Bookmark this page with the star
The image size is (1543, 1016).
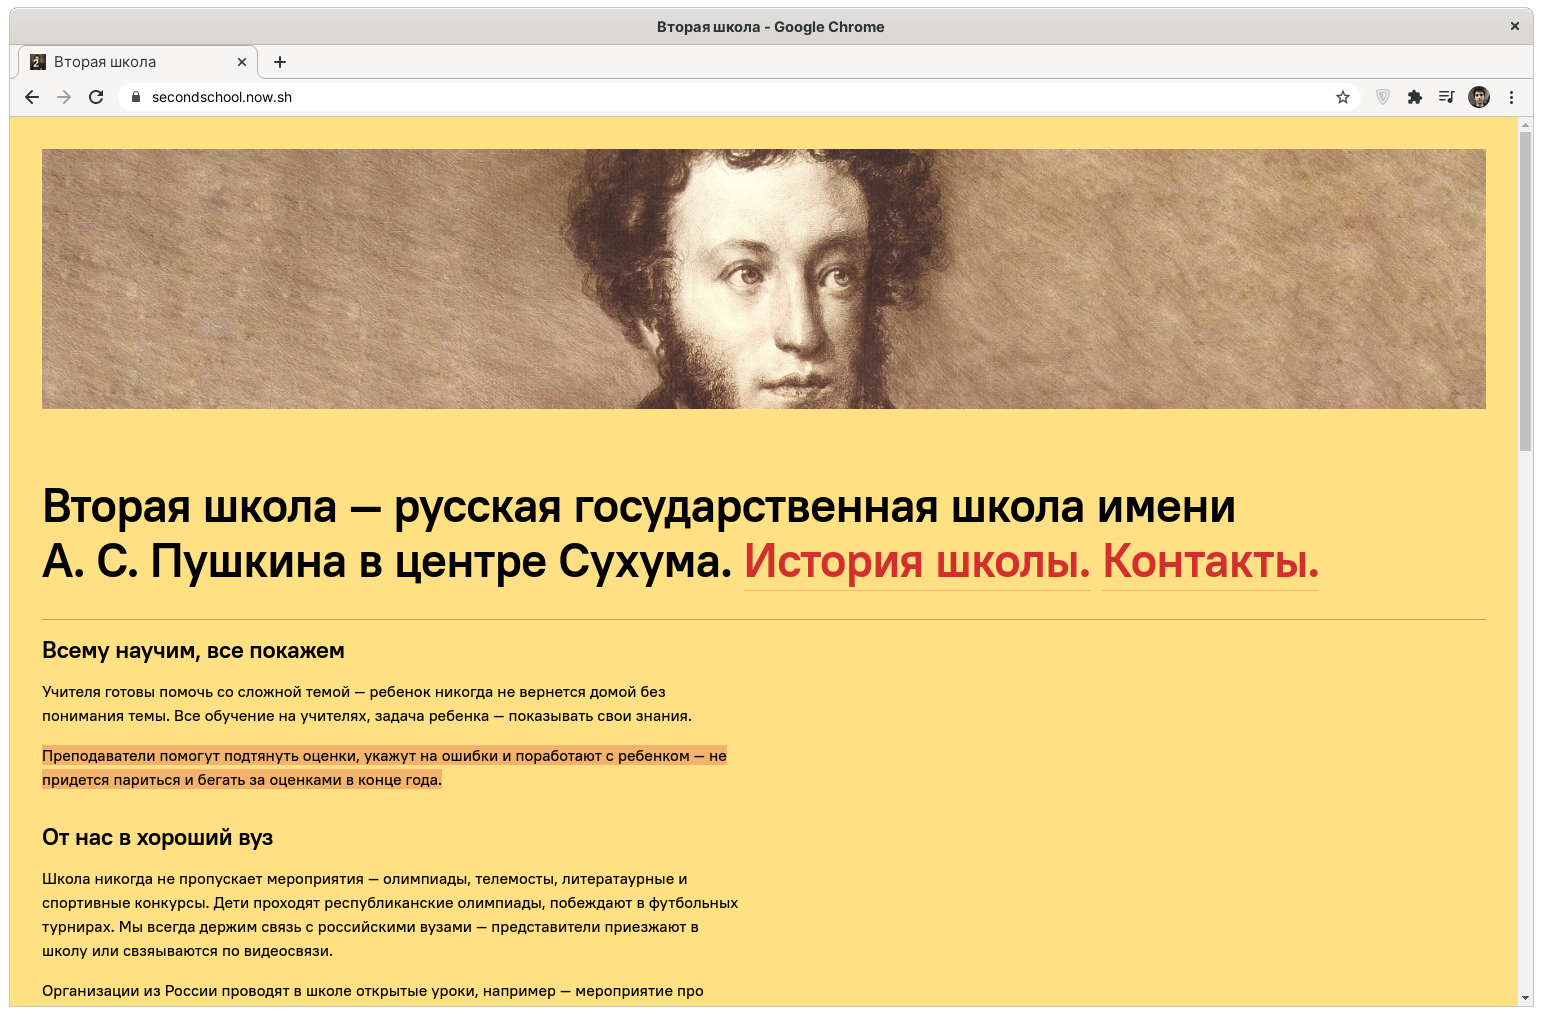point(1343,97)
